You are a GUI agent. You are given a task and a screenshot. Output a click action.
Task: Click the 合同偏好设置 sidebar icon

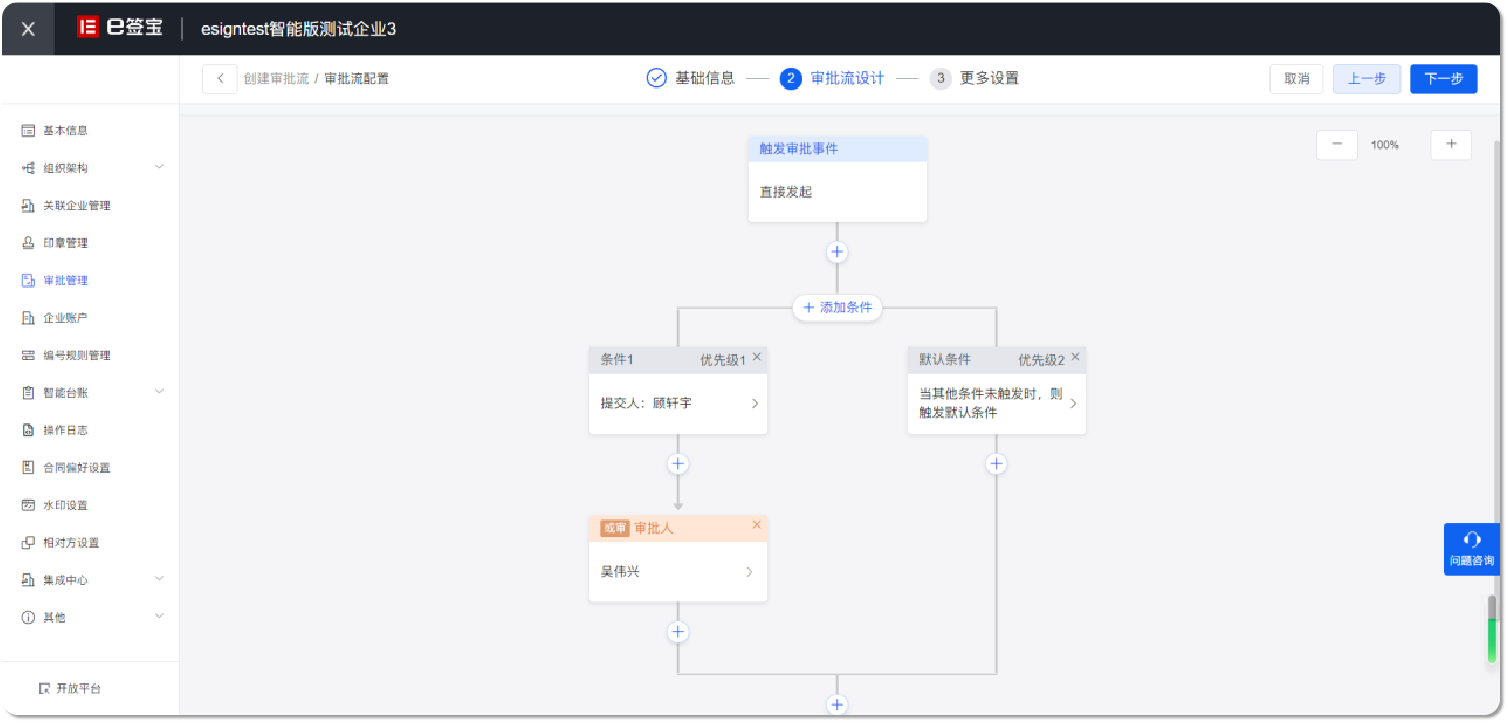point(28,468)
